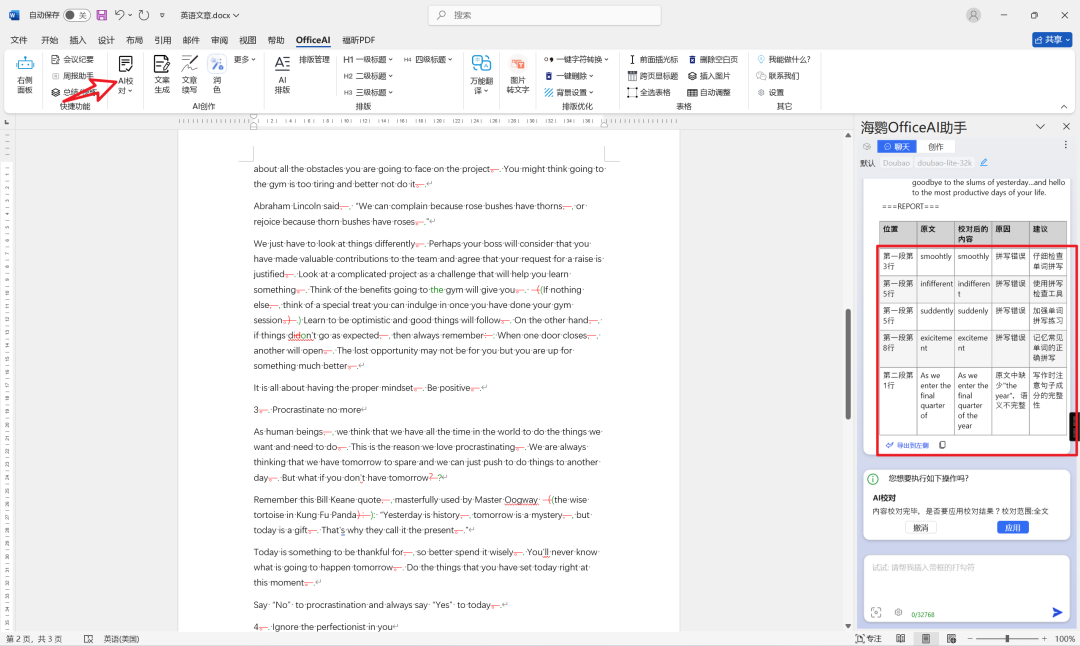Open the OfficeAI ribbon tab
Screen dimensions: 1080x646
click(x=313, y=40)
